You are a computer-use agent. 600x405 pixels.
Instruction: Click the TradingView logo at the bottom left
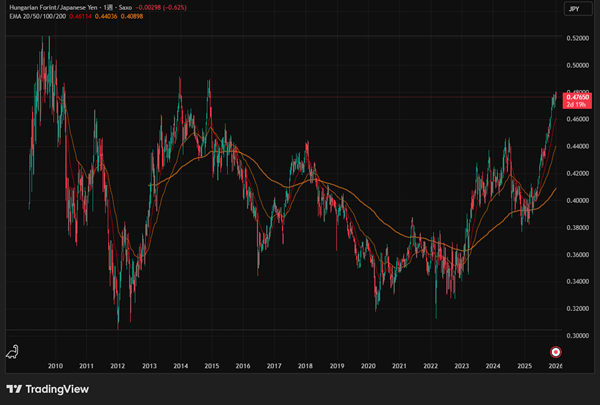pyautogui.click(x=48, y=388)
